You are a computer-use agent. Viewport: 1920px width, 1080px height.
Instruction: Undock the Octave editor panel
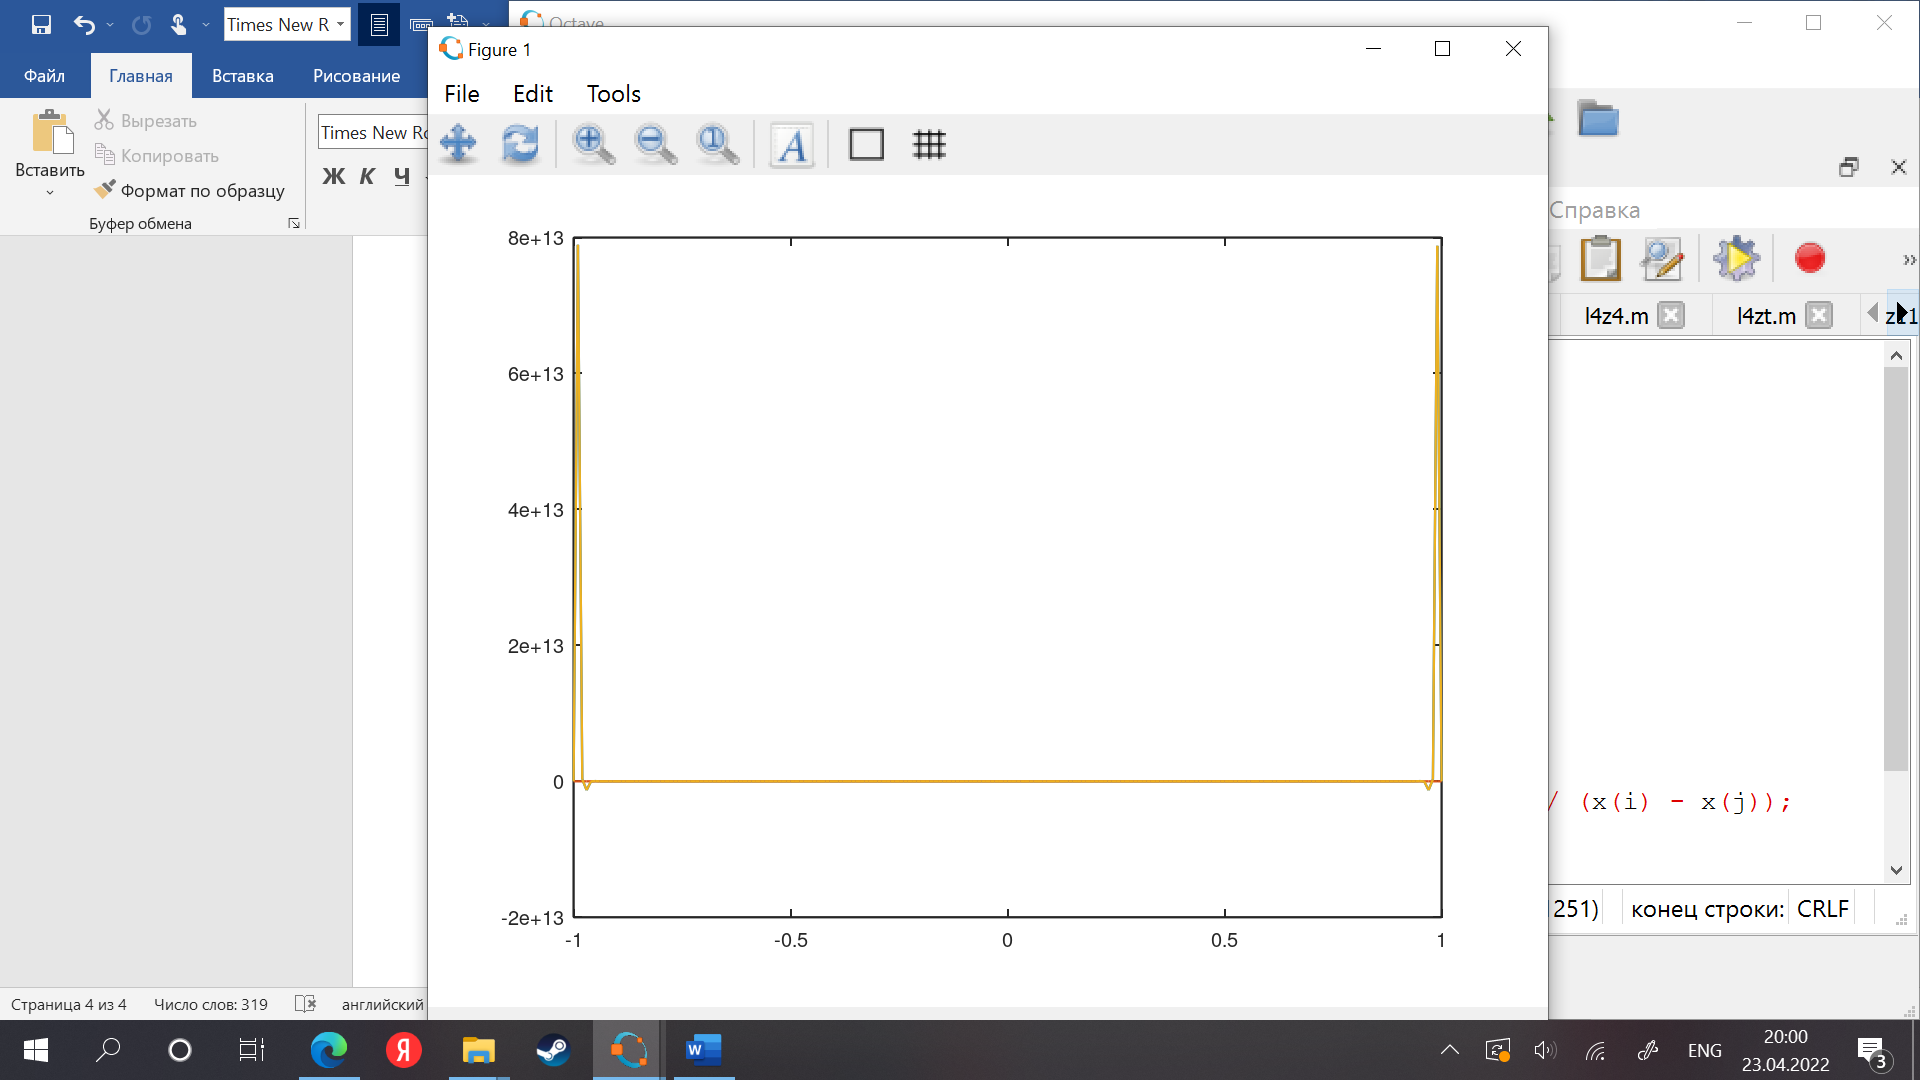(x=1849, y=167)
